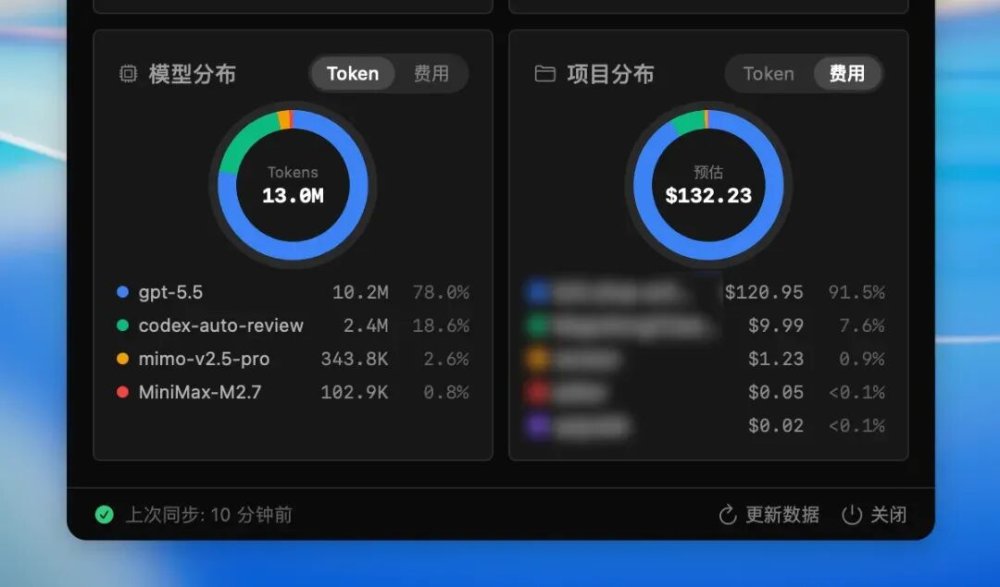Click the 91.5% project share
This screenshot has height=587, width=1000.
click(857, 292)
